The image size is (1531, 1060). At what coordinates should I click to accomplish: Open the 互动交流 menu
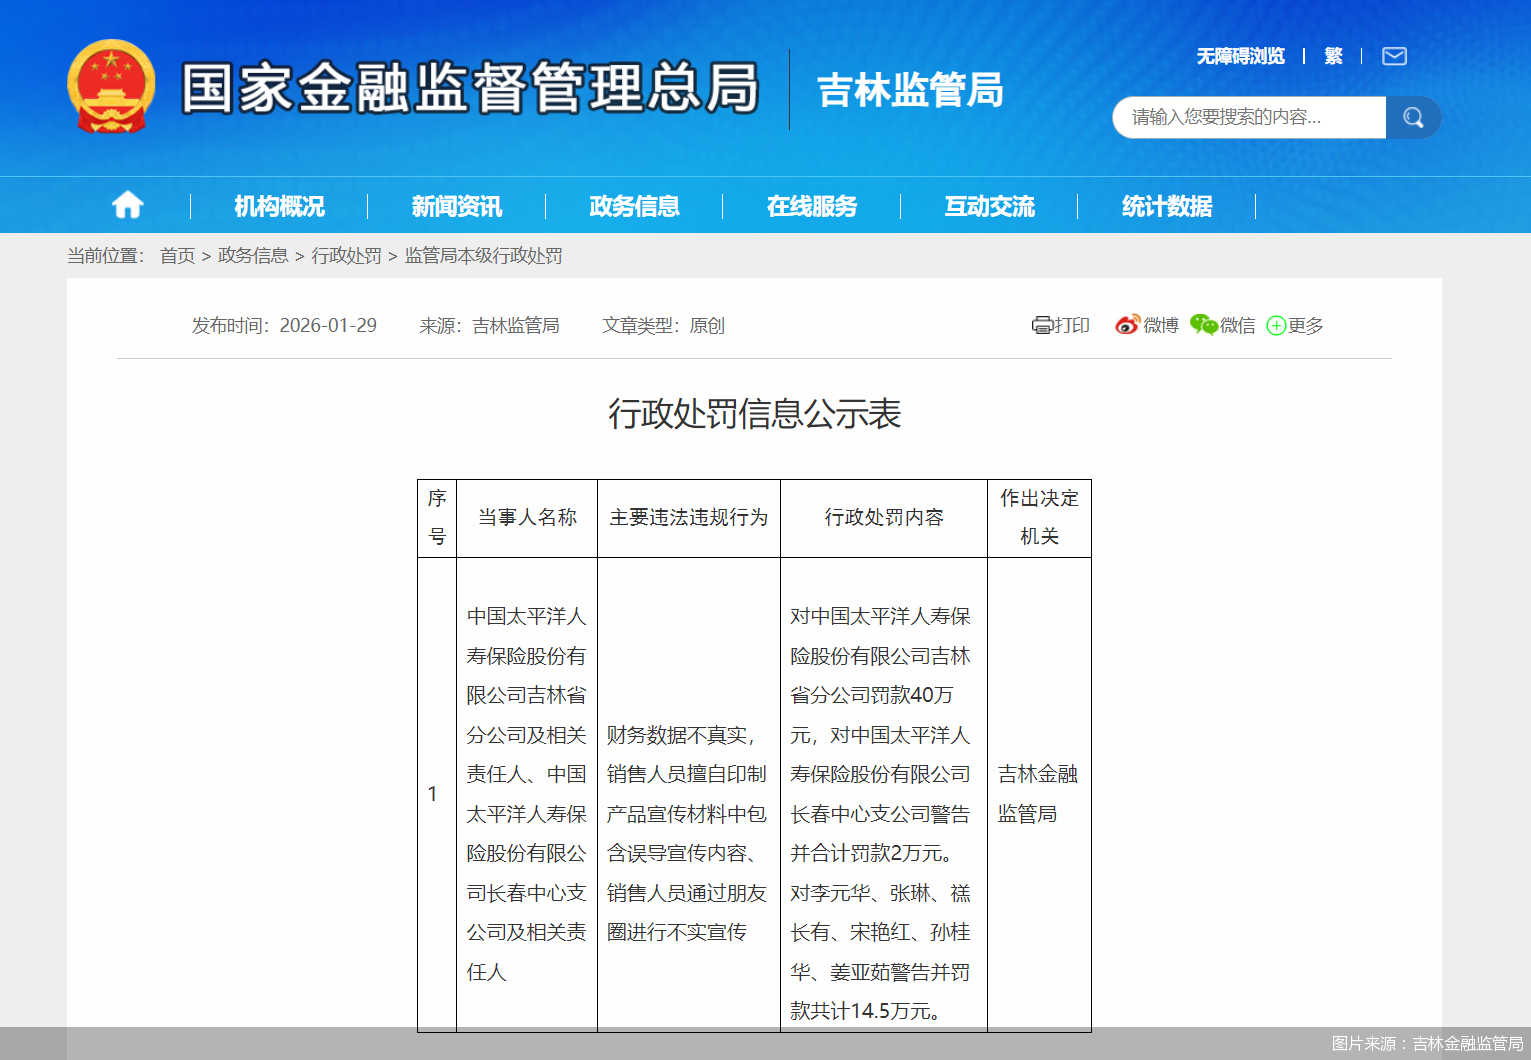988,205
